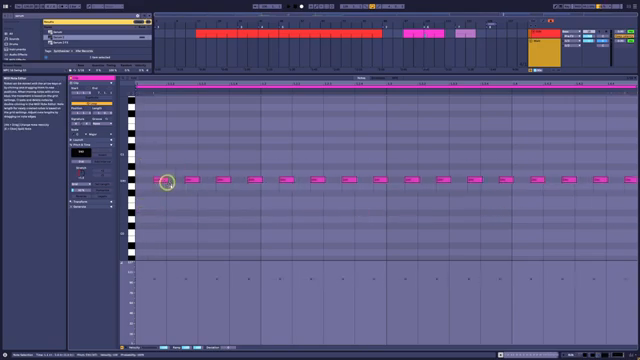Toggle the clip Scale mode icon

coord(73,134)
